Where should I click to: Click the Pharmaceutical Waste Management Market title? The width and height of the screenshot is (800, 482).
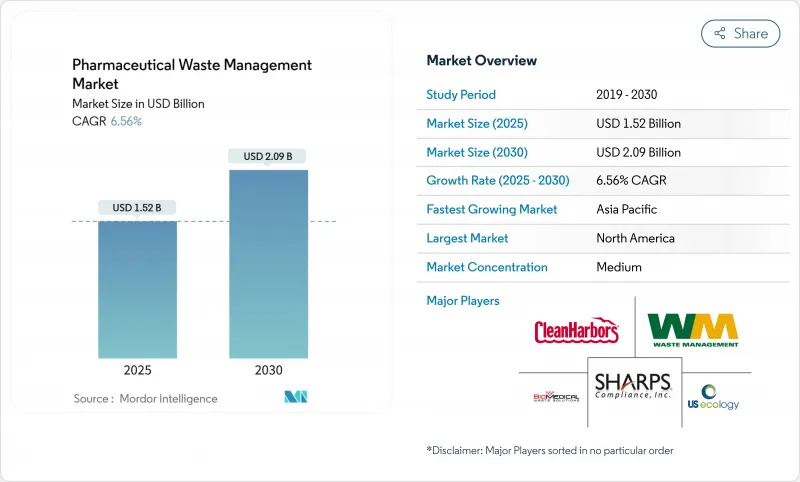coord(192,75)
